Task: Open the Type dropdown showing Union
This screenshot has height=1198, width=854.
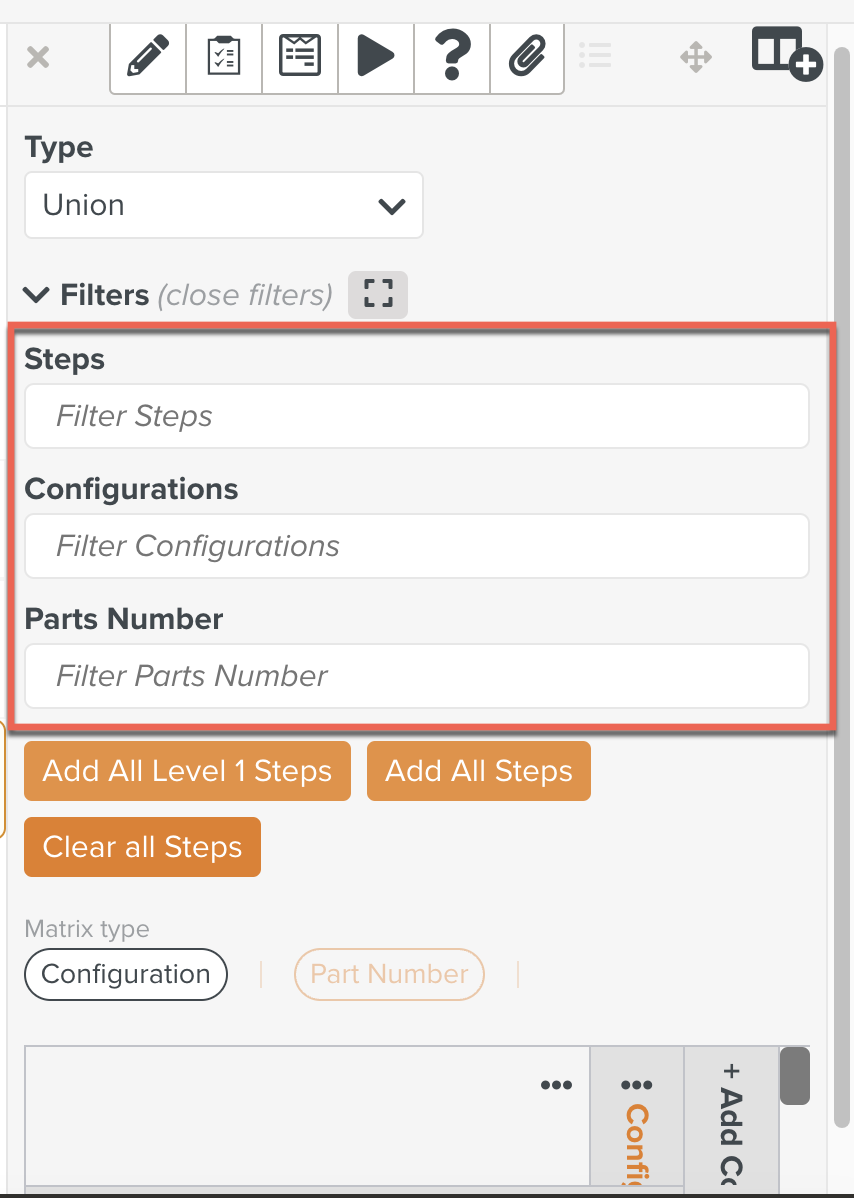Action: pyautogui.click(x=224, y=205)
